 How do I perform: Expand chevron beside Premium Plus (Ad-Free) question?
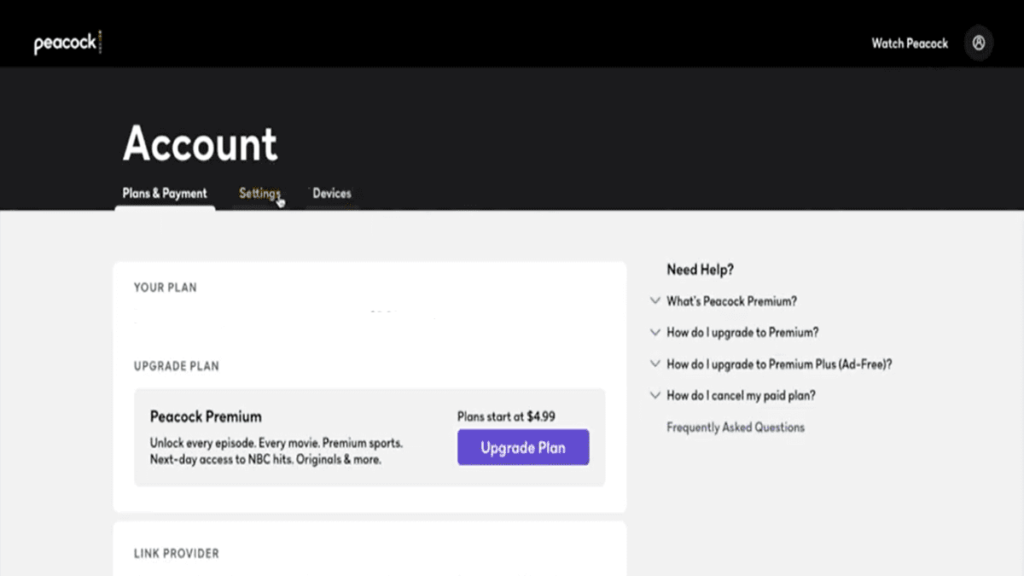(x=655, y=364)
